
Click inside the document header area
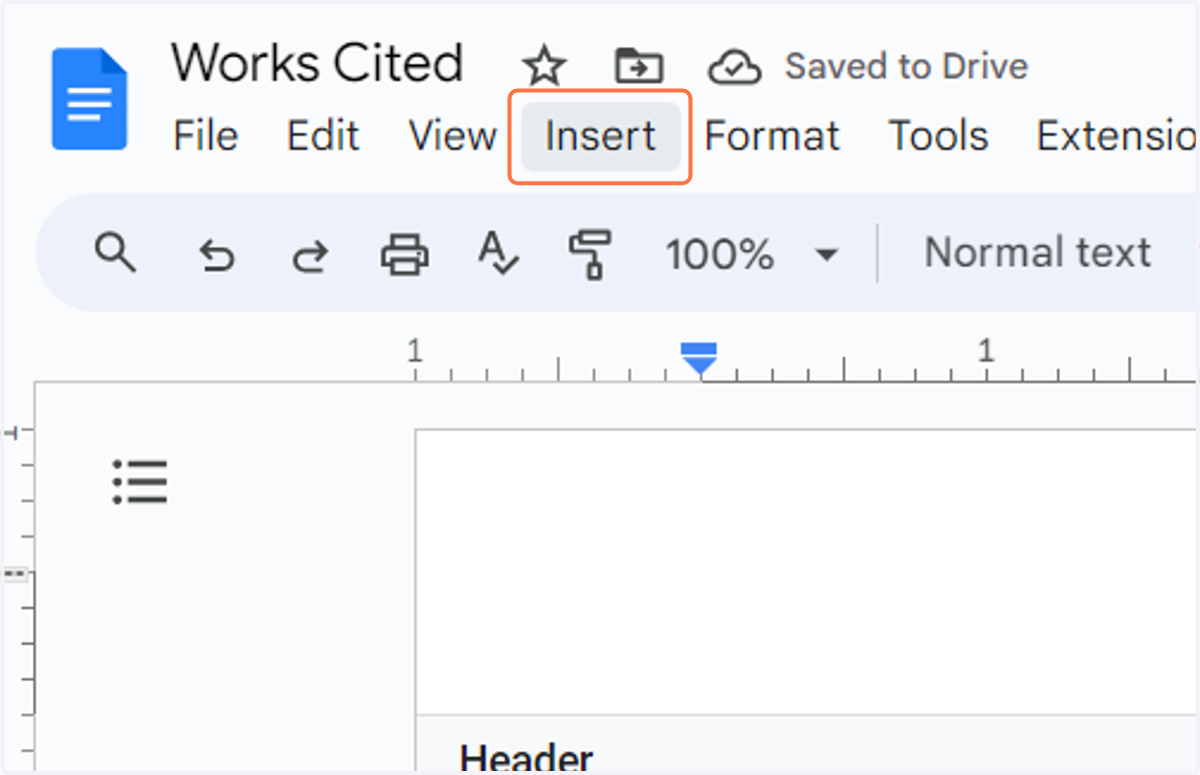point(806,572)
